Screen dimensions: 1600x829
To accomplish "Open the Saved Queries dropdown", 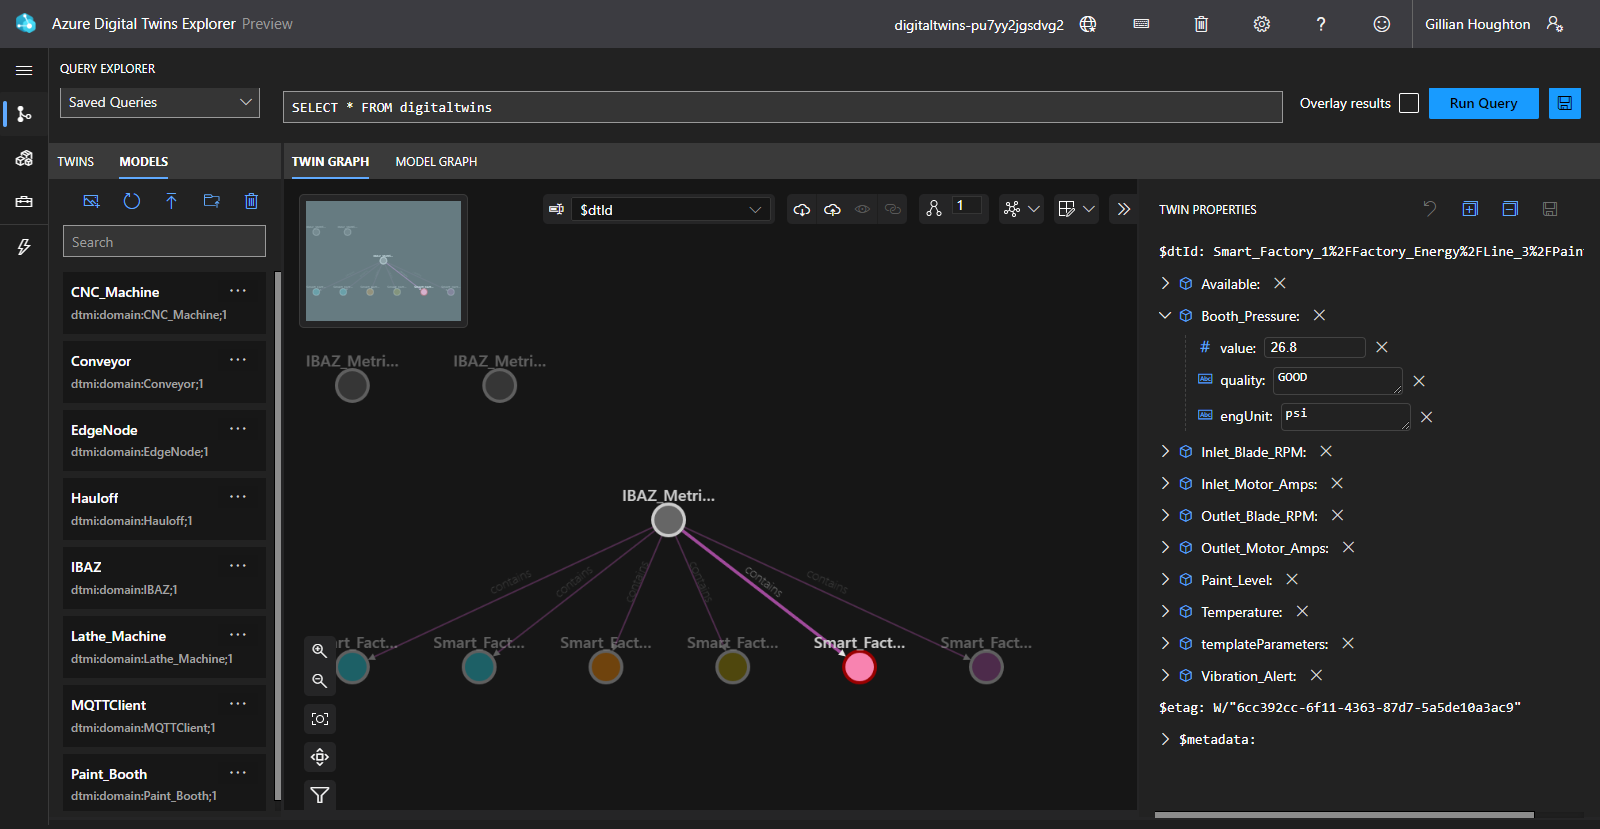I will [x=160, y=102].
